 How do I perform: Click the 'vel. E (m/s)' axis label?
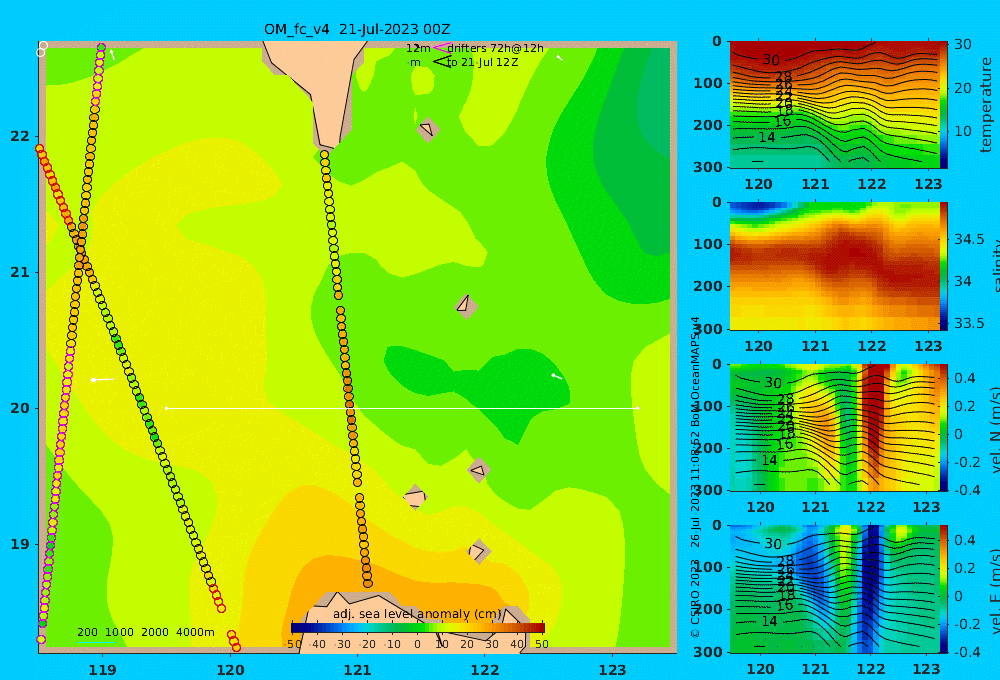995,590
